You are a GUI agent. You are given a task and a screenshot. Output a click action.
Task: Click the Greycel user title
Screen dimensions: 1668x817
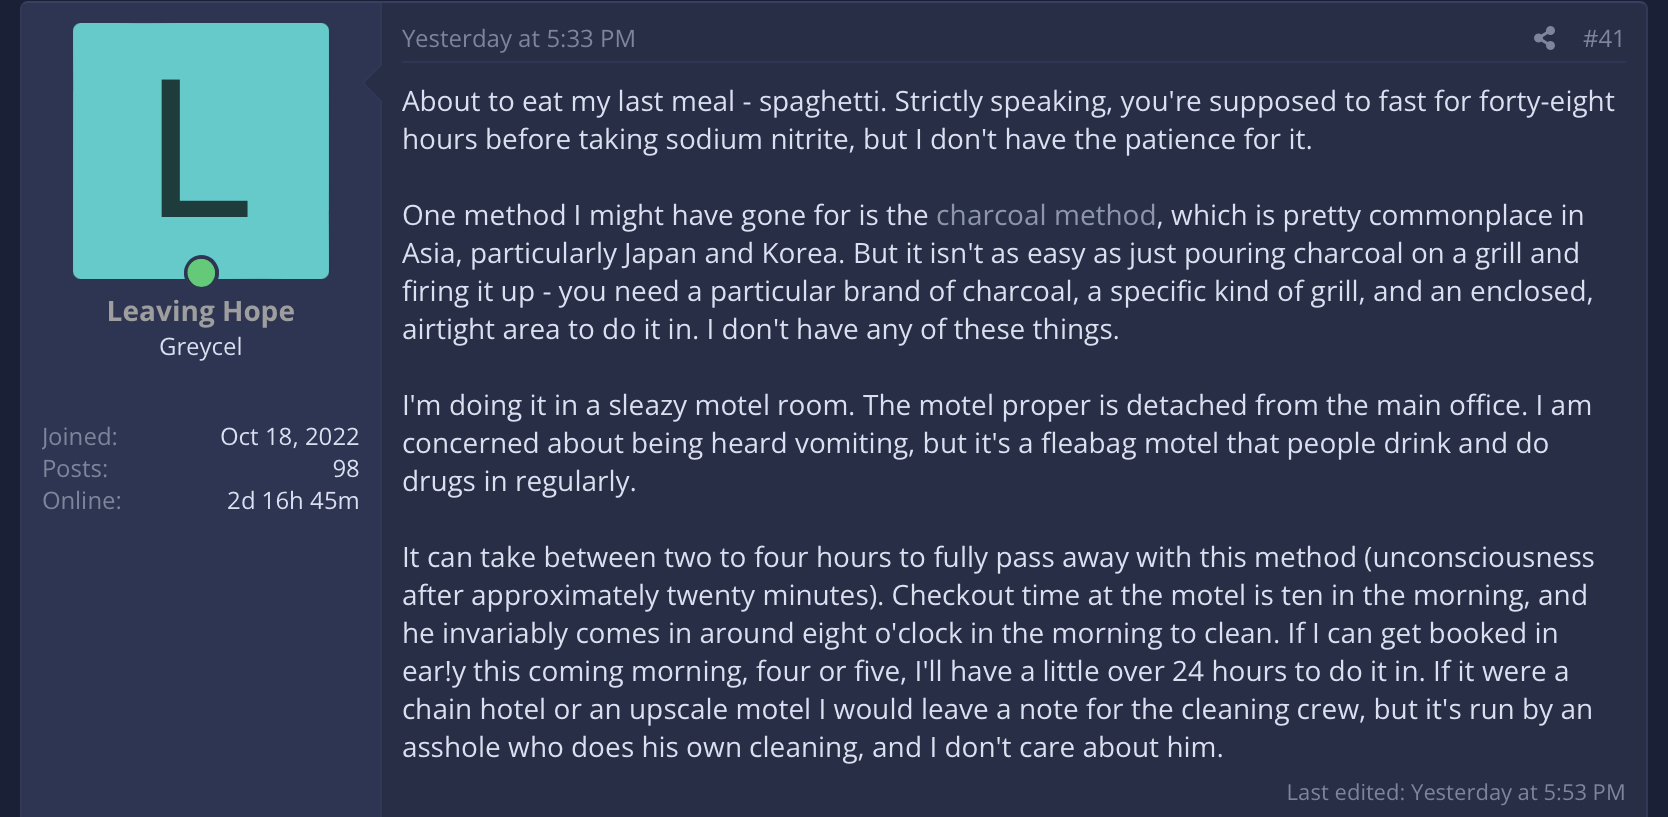(x=201, y=347)
